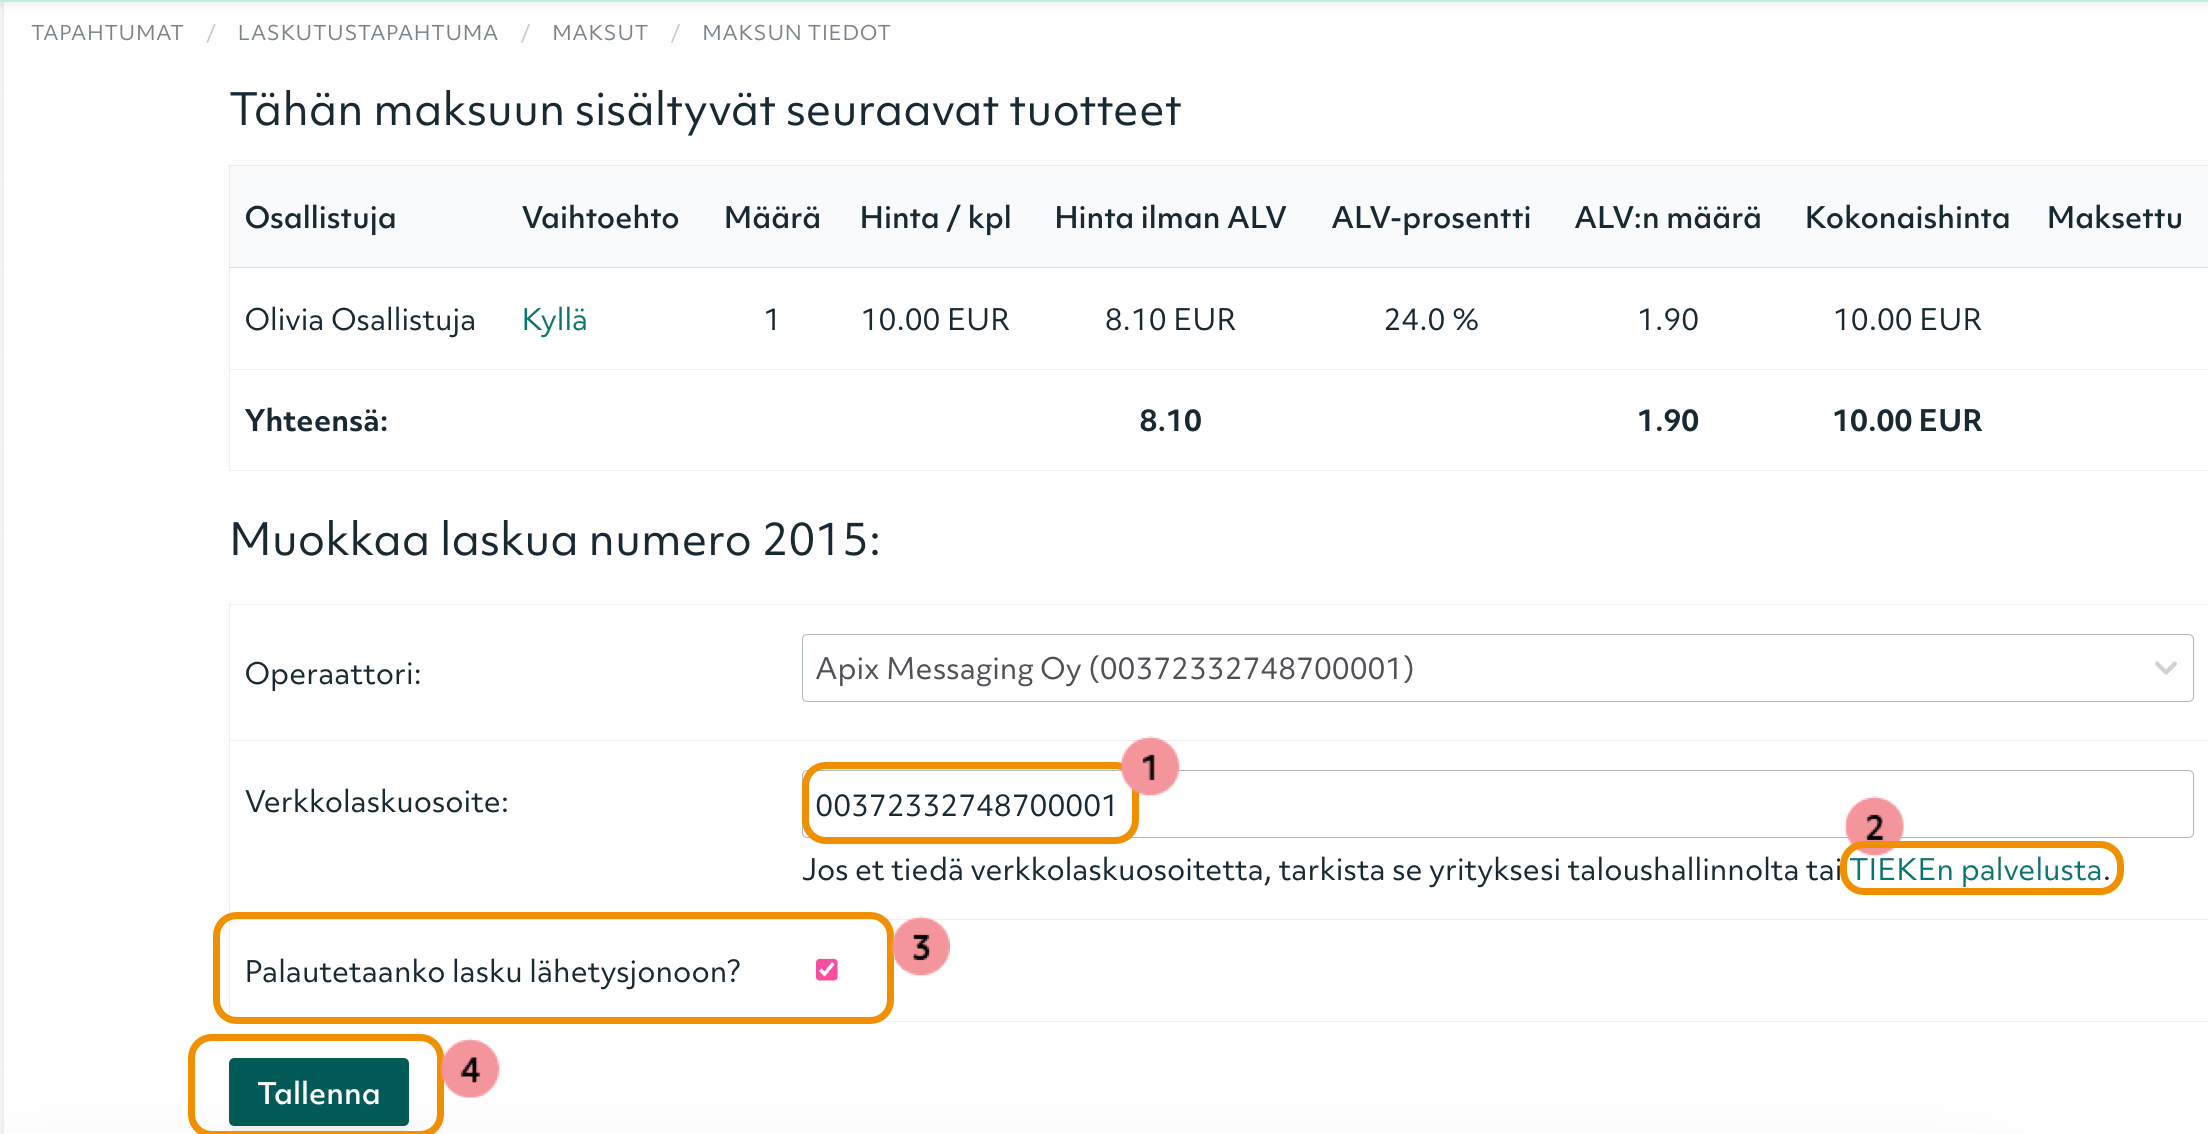2208x1134 pixels.
Task: Open the Operaattori dropdown
Action: point(1497,668)
